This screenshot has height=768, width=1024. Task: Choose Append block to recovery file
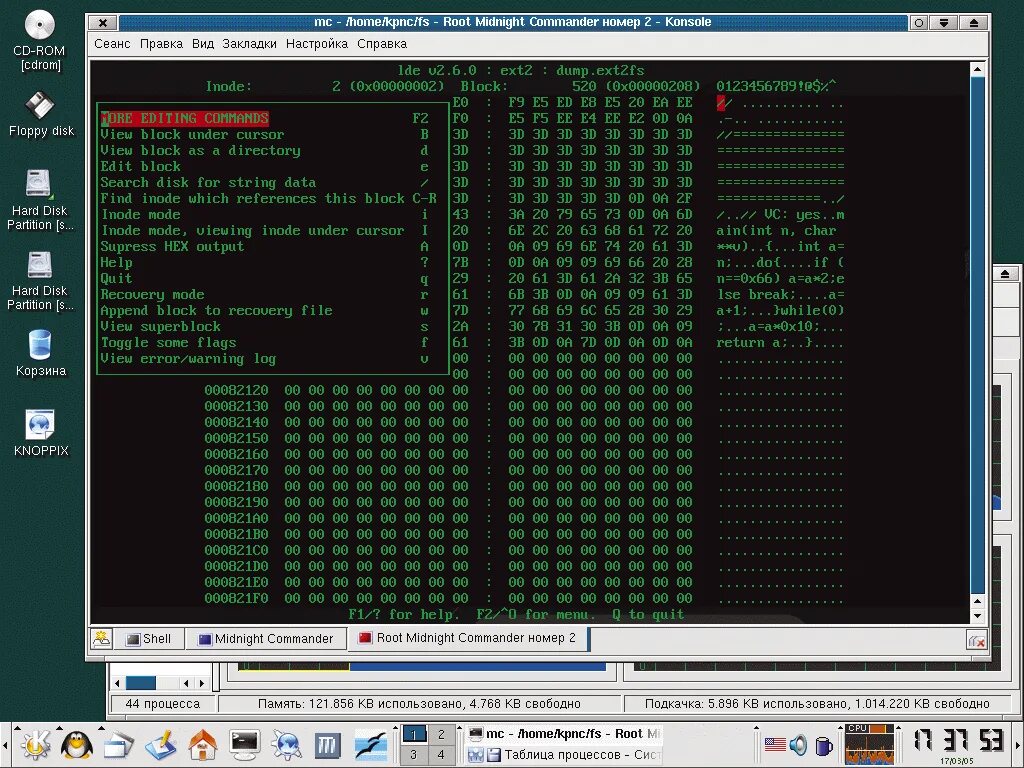tap(264, 310)
